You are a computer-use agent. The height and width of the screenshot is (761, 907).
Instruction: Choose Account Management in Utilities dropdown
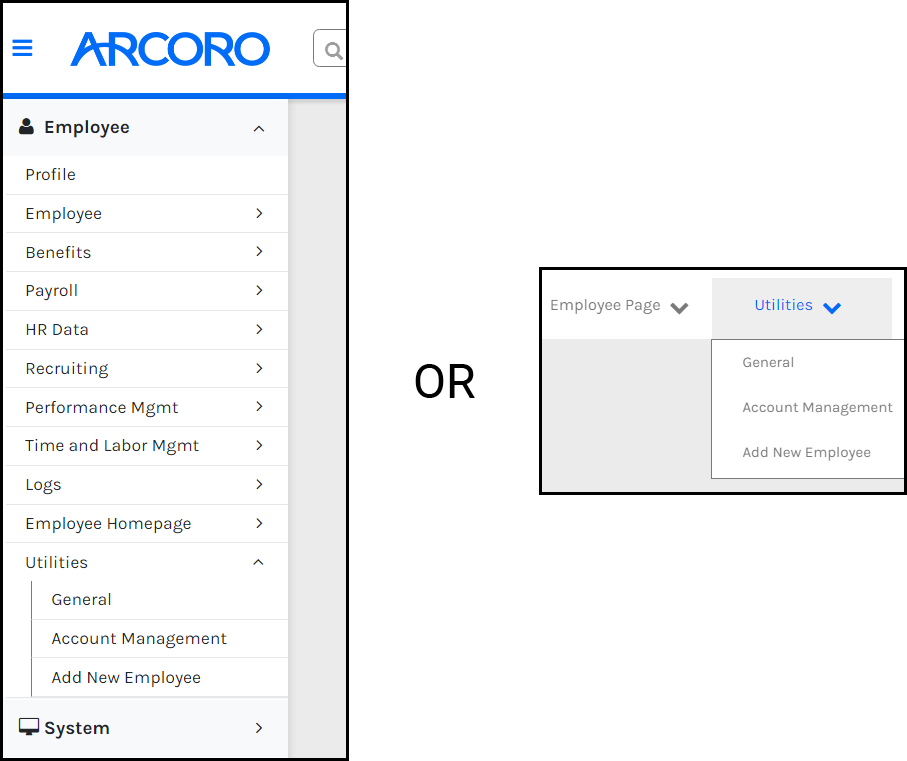817,408
